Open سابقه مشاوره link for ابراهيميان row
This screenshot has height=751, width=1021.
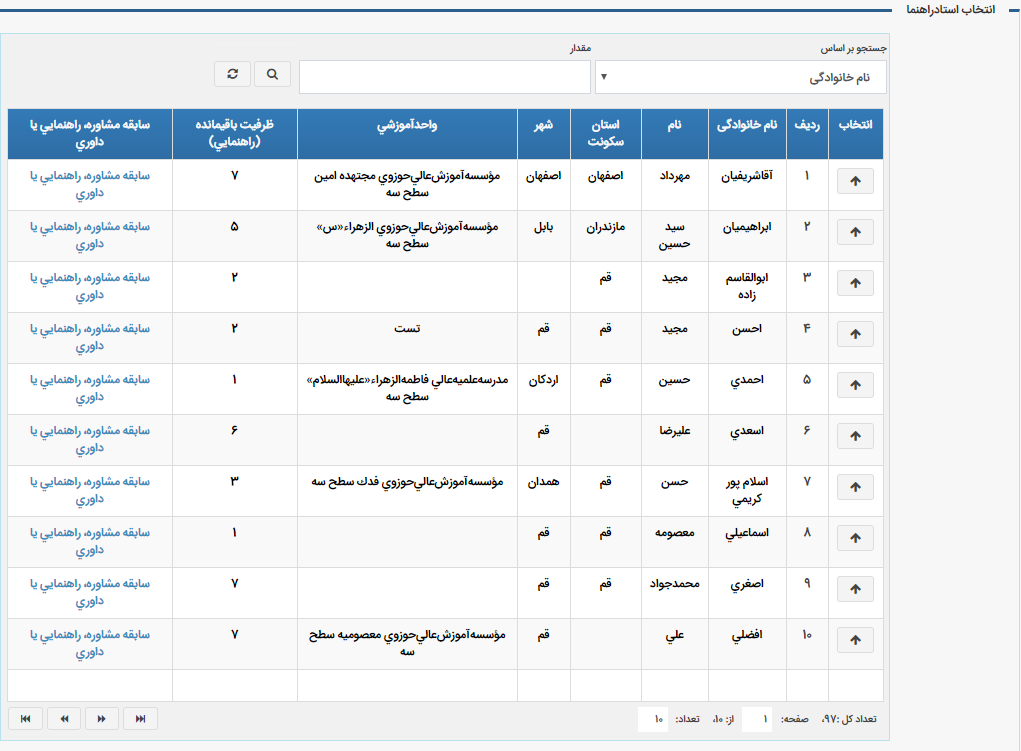(90, 235)
